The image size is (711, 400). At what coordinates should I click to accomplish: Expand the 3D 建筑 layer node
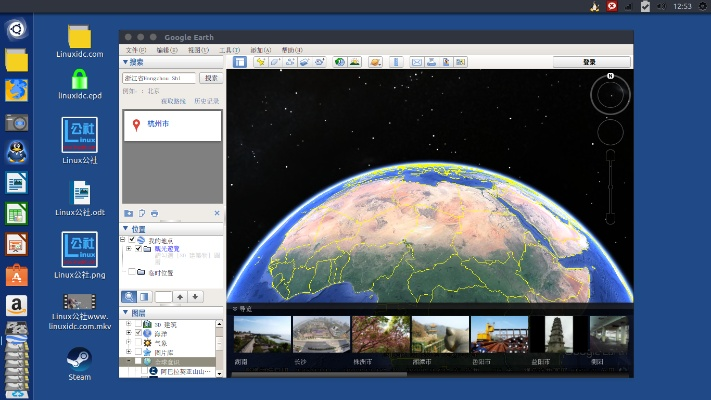pyautogui.click(x=129, y=324)
